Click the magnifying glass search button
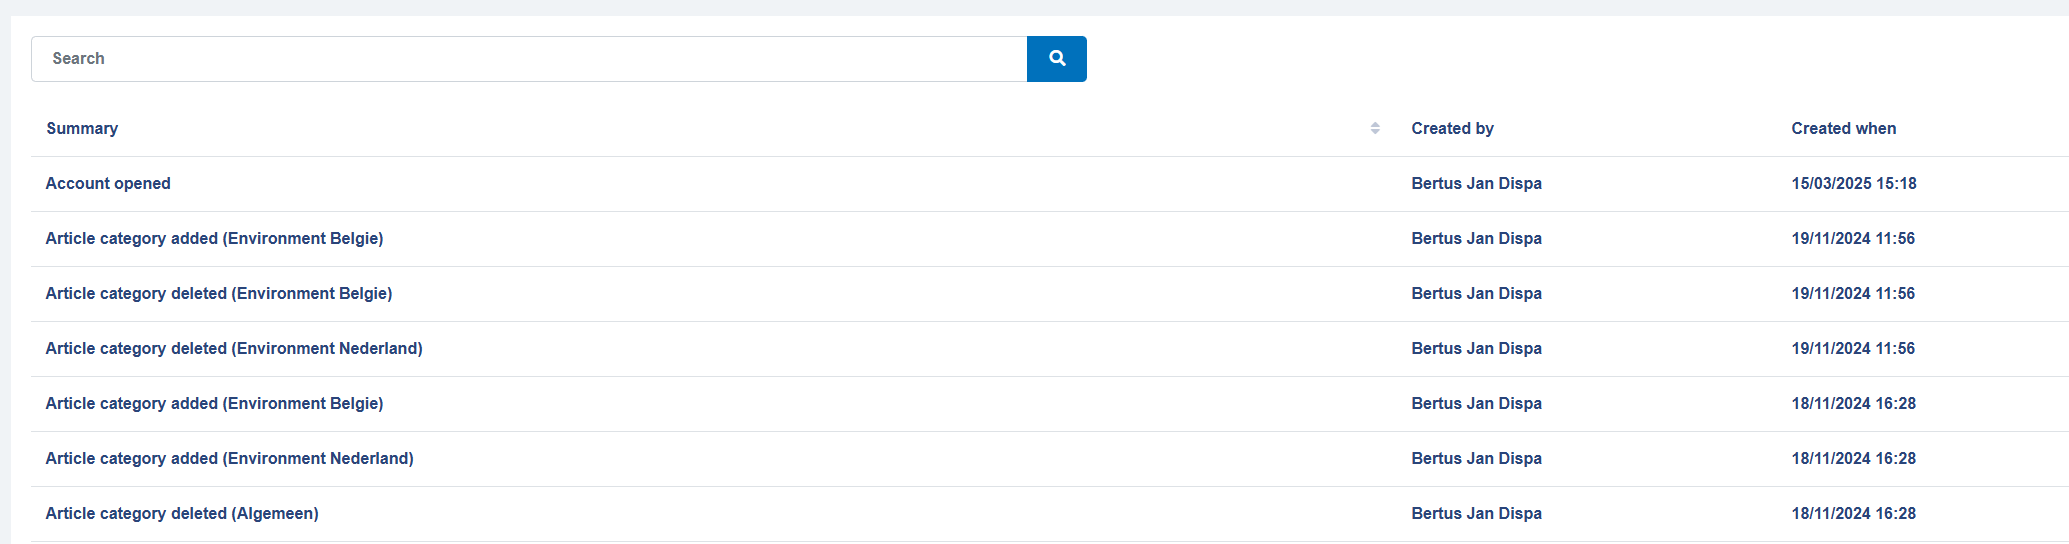Viewport: 2069px width, 544px height. pos(1056,59)
